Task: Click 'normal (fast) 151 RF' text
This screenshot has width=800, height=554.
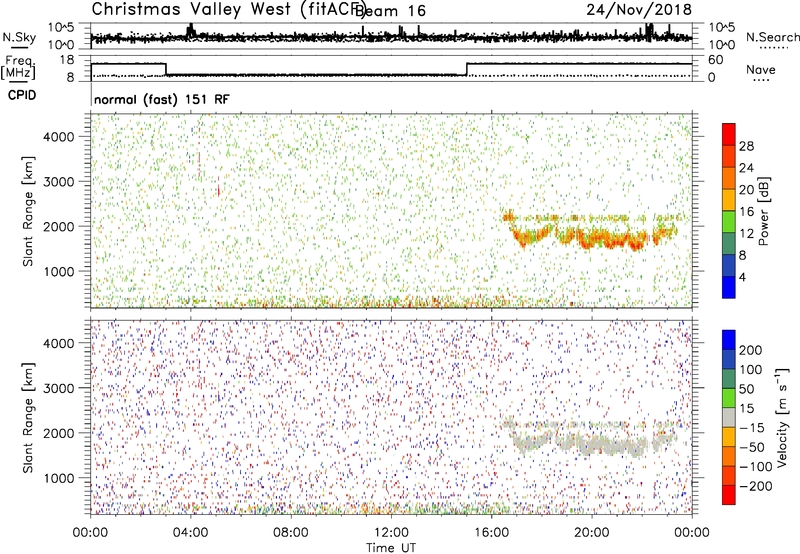Action: click(162, 99)
